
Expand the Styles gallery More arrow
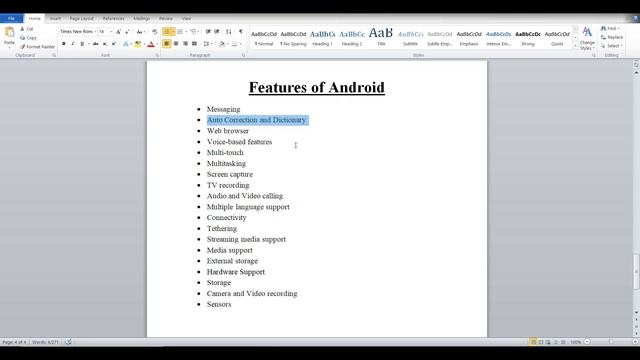pyautogui.click(x=575, y=46)
